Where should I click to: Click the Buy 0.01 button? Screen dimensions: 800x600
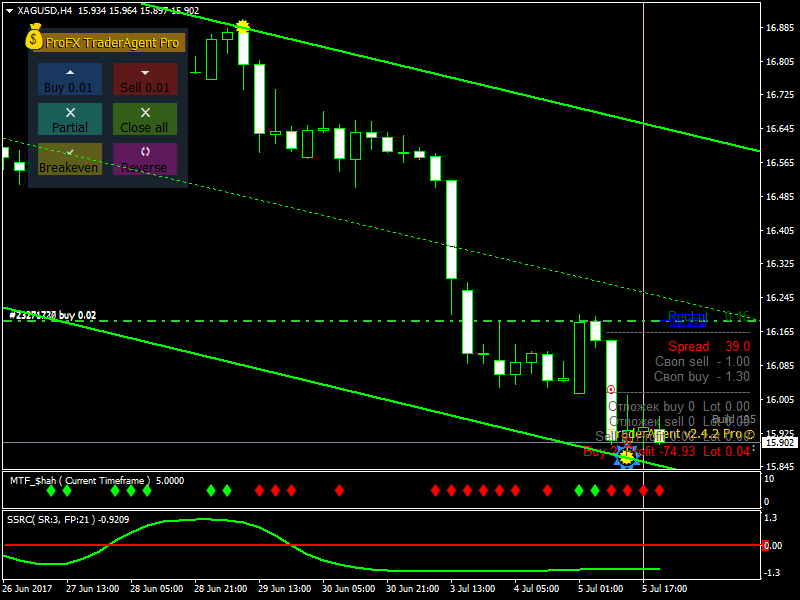pos(70,79)
